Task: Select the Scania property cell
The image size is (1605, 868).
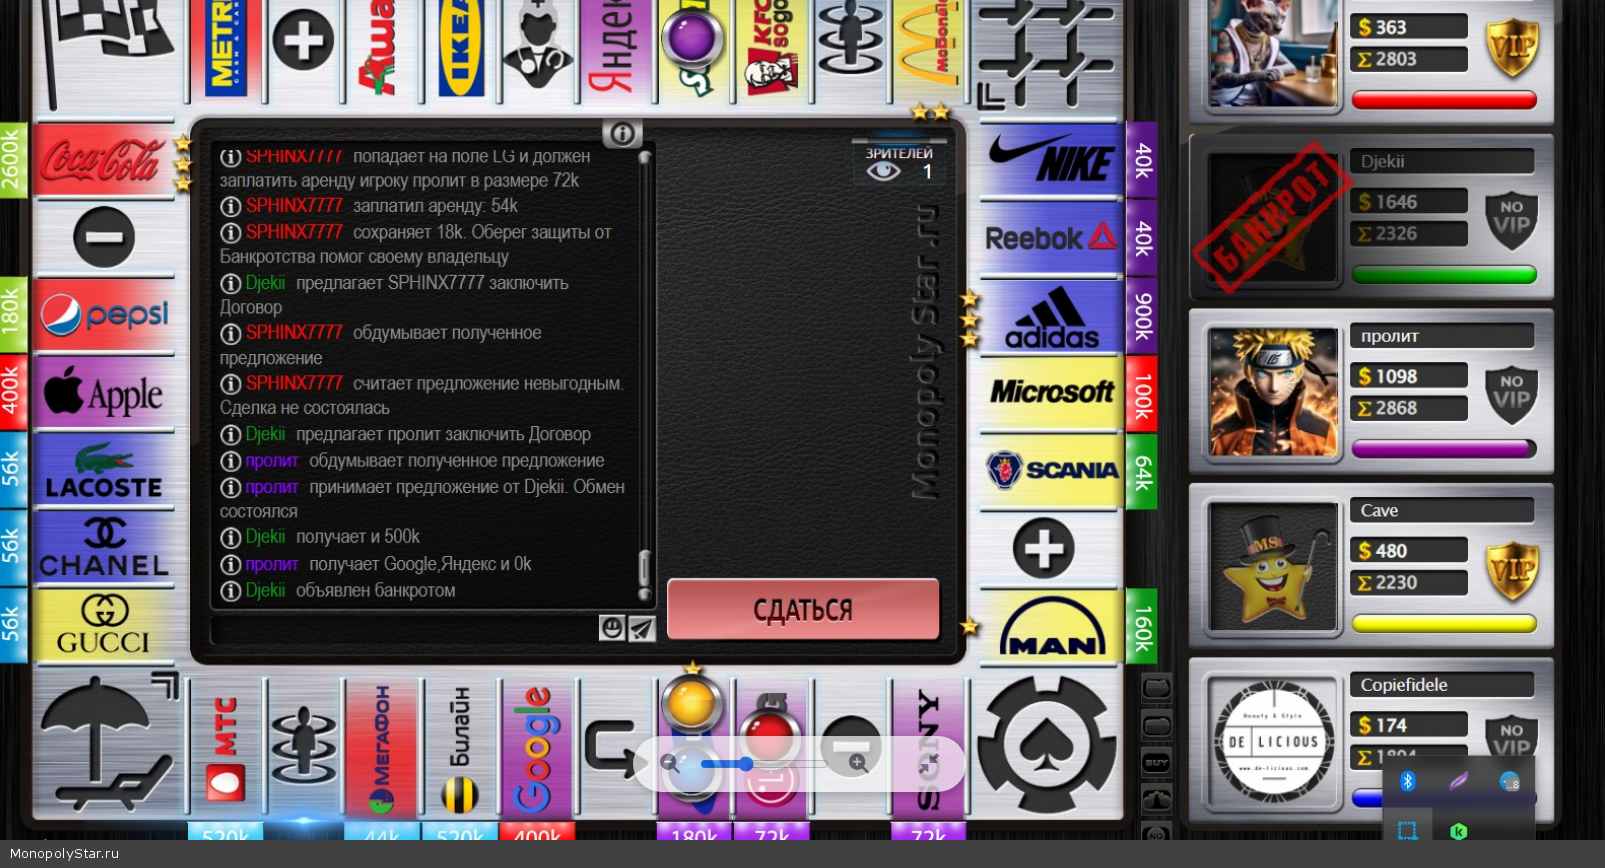Action: tap(1051, 470)
